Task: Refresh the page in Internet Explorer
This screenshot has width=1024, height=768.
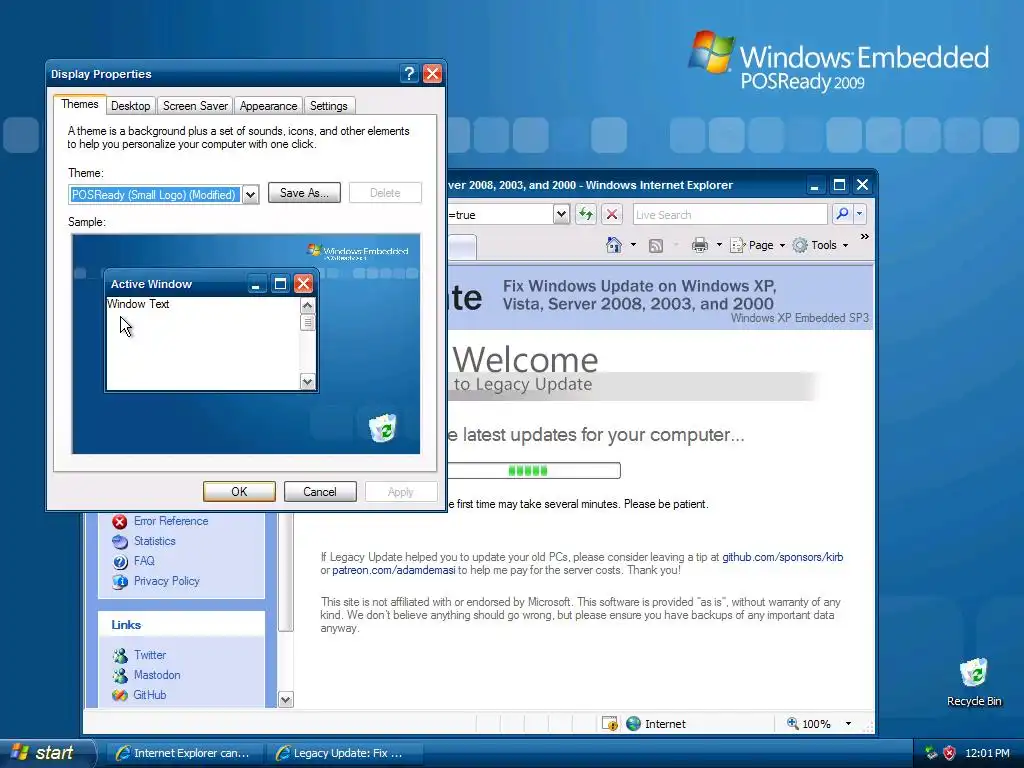Action: click(x=586, y=214)
